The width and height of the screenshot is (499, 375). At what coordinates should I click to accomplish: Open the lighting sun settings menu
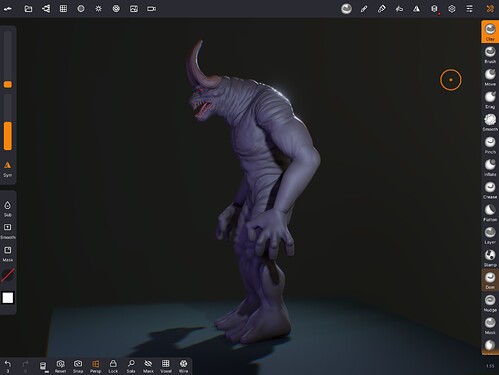[x=98, y=9]
